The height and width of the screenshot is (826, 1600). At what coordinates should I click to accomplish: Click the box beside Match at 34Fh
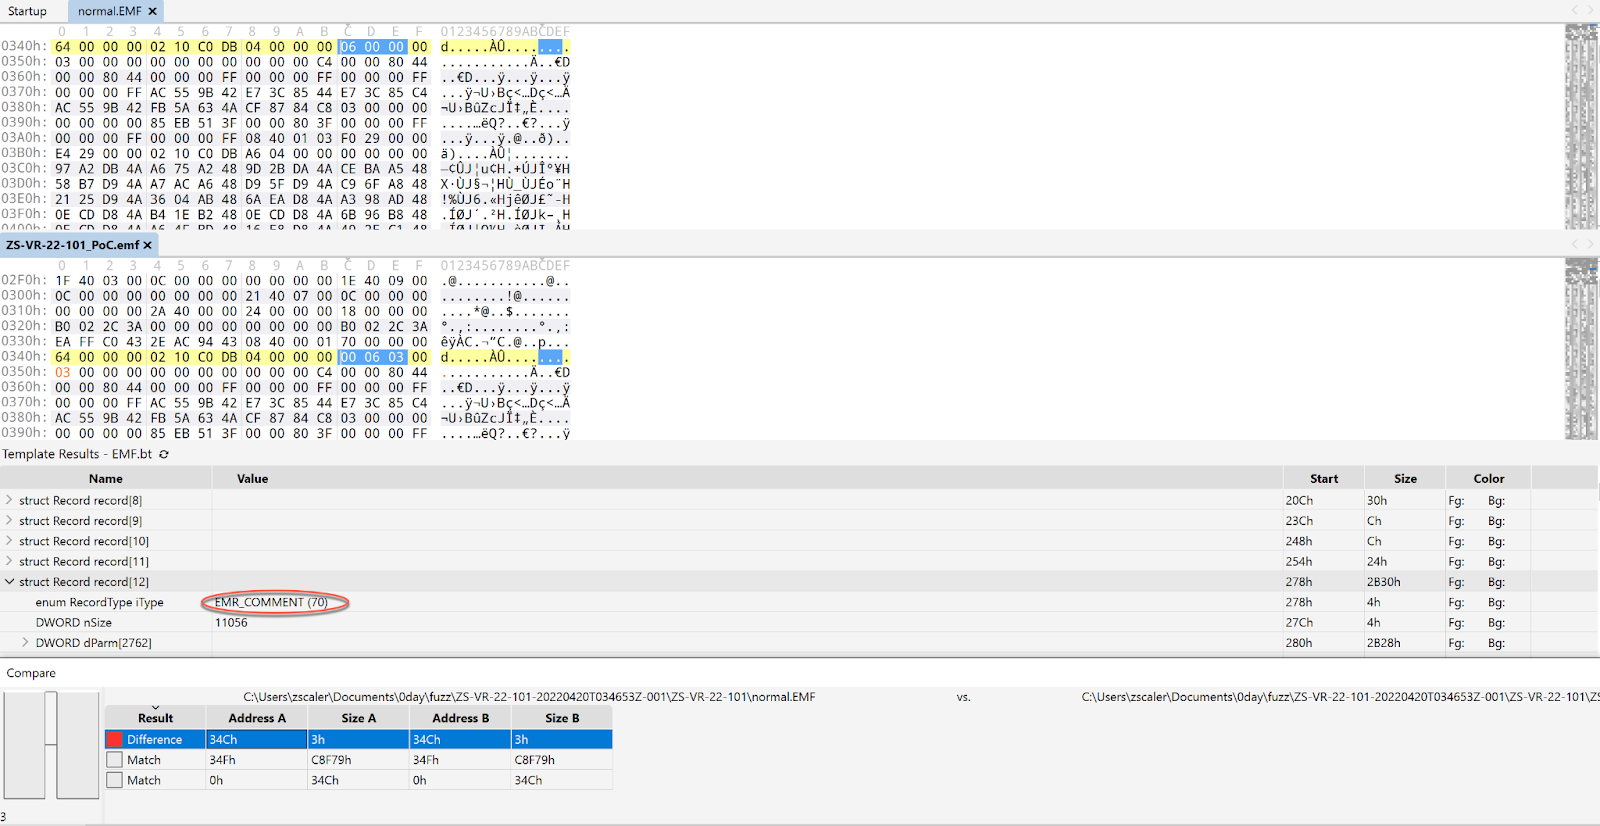(115, 760)
